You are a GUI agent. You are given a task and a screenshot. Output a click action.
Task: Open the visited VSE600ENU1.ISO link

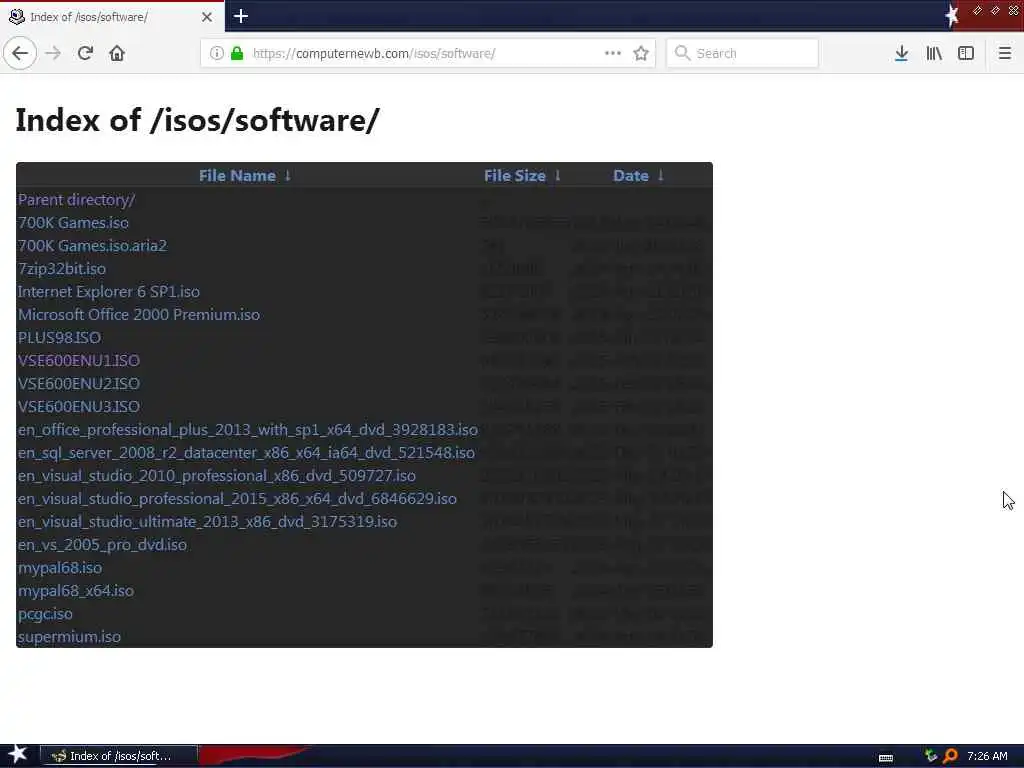point(78,360)
